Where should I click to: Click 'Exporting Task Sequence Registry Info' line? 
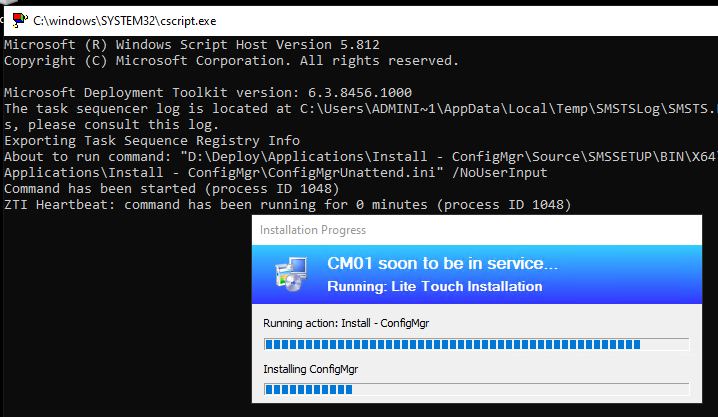[x=152, y=141]
